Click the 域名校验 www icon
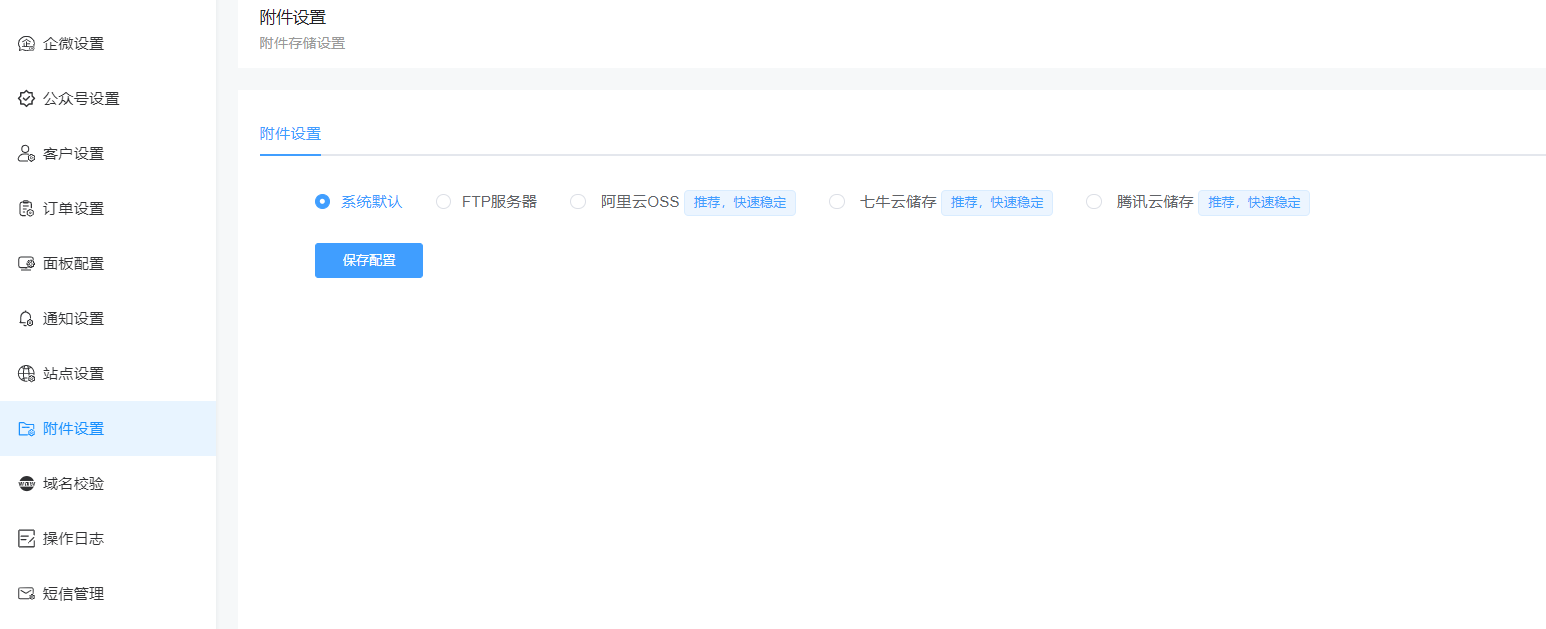The image size is (1546, 629). point(27,484)
